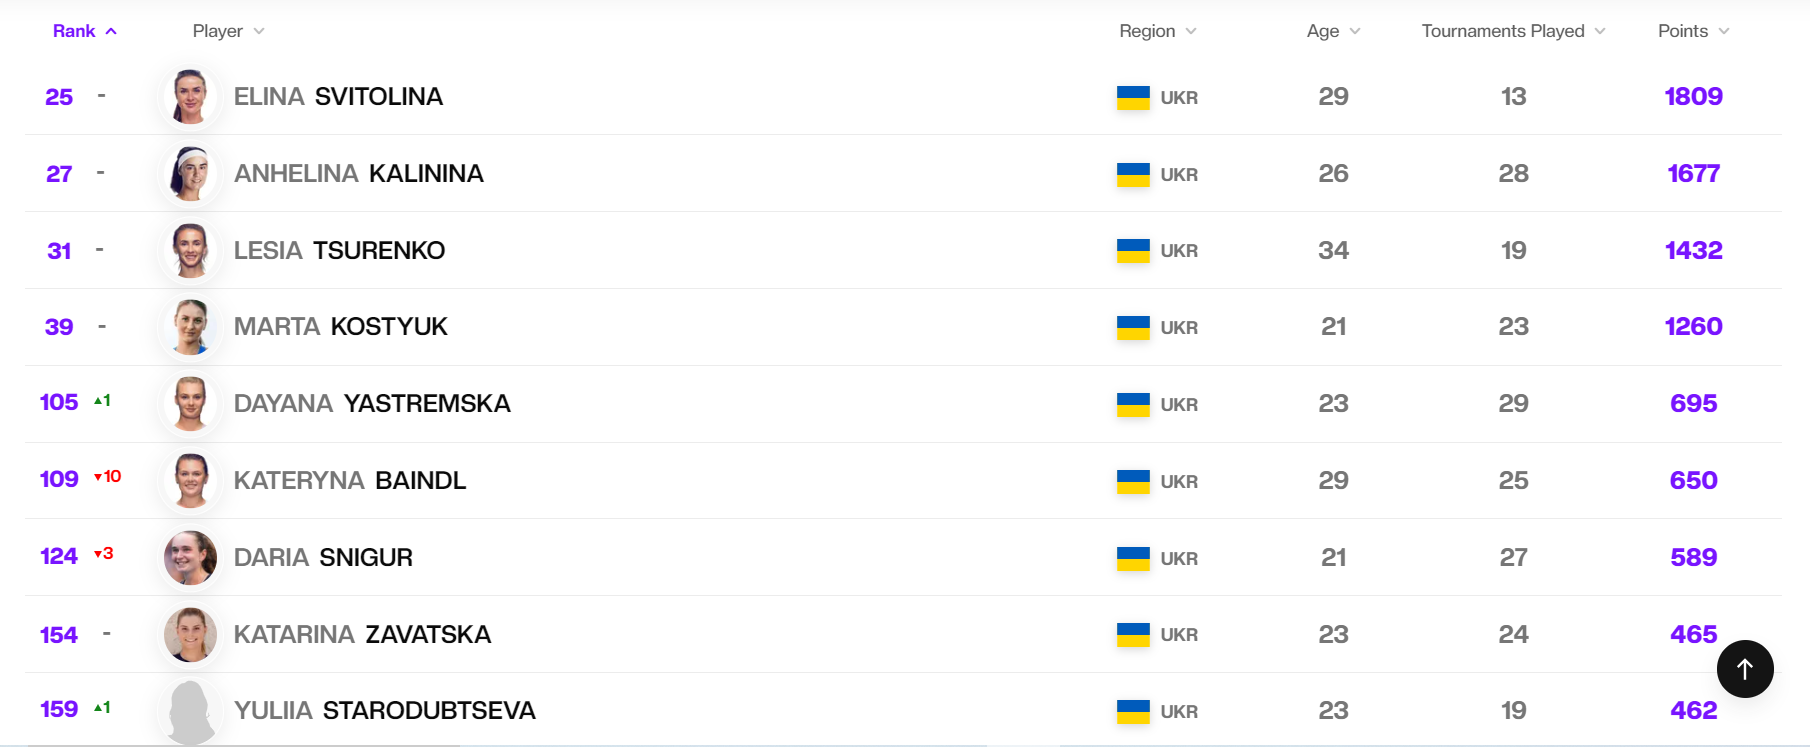Viewport: 1810px width, 747px height.
Task: Toggle the Rank sort direction
Action: click(85, 31)
